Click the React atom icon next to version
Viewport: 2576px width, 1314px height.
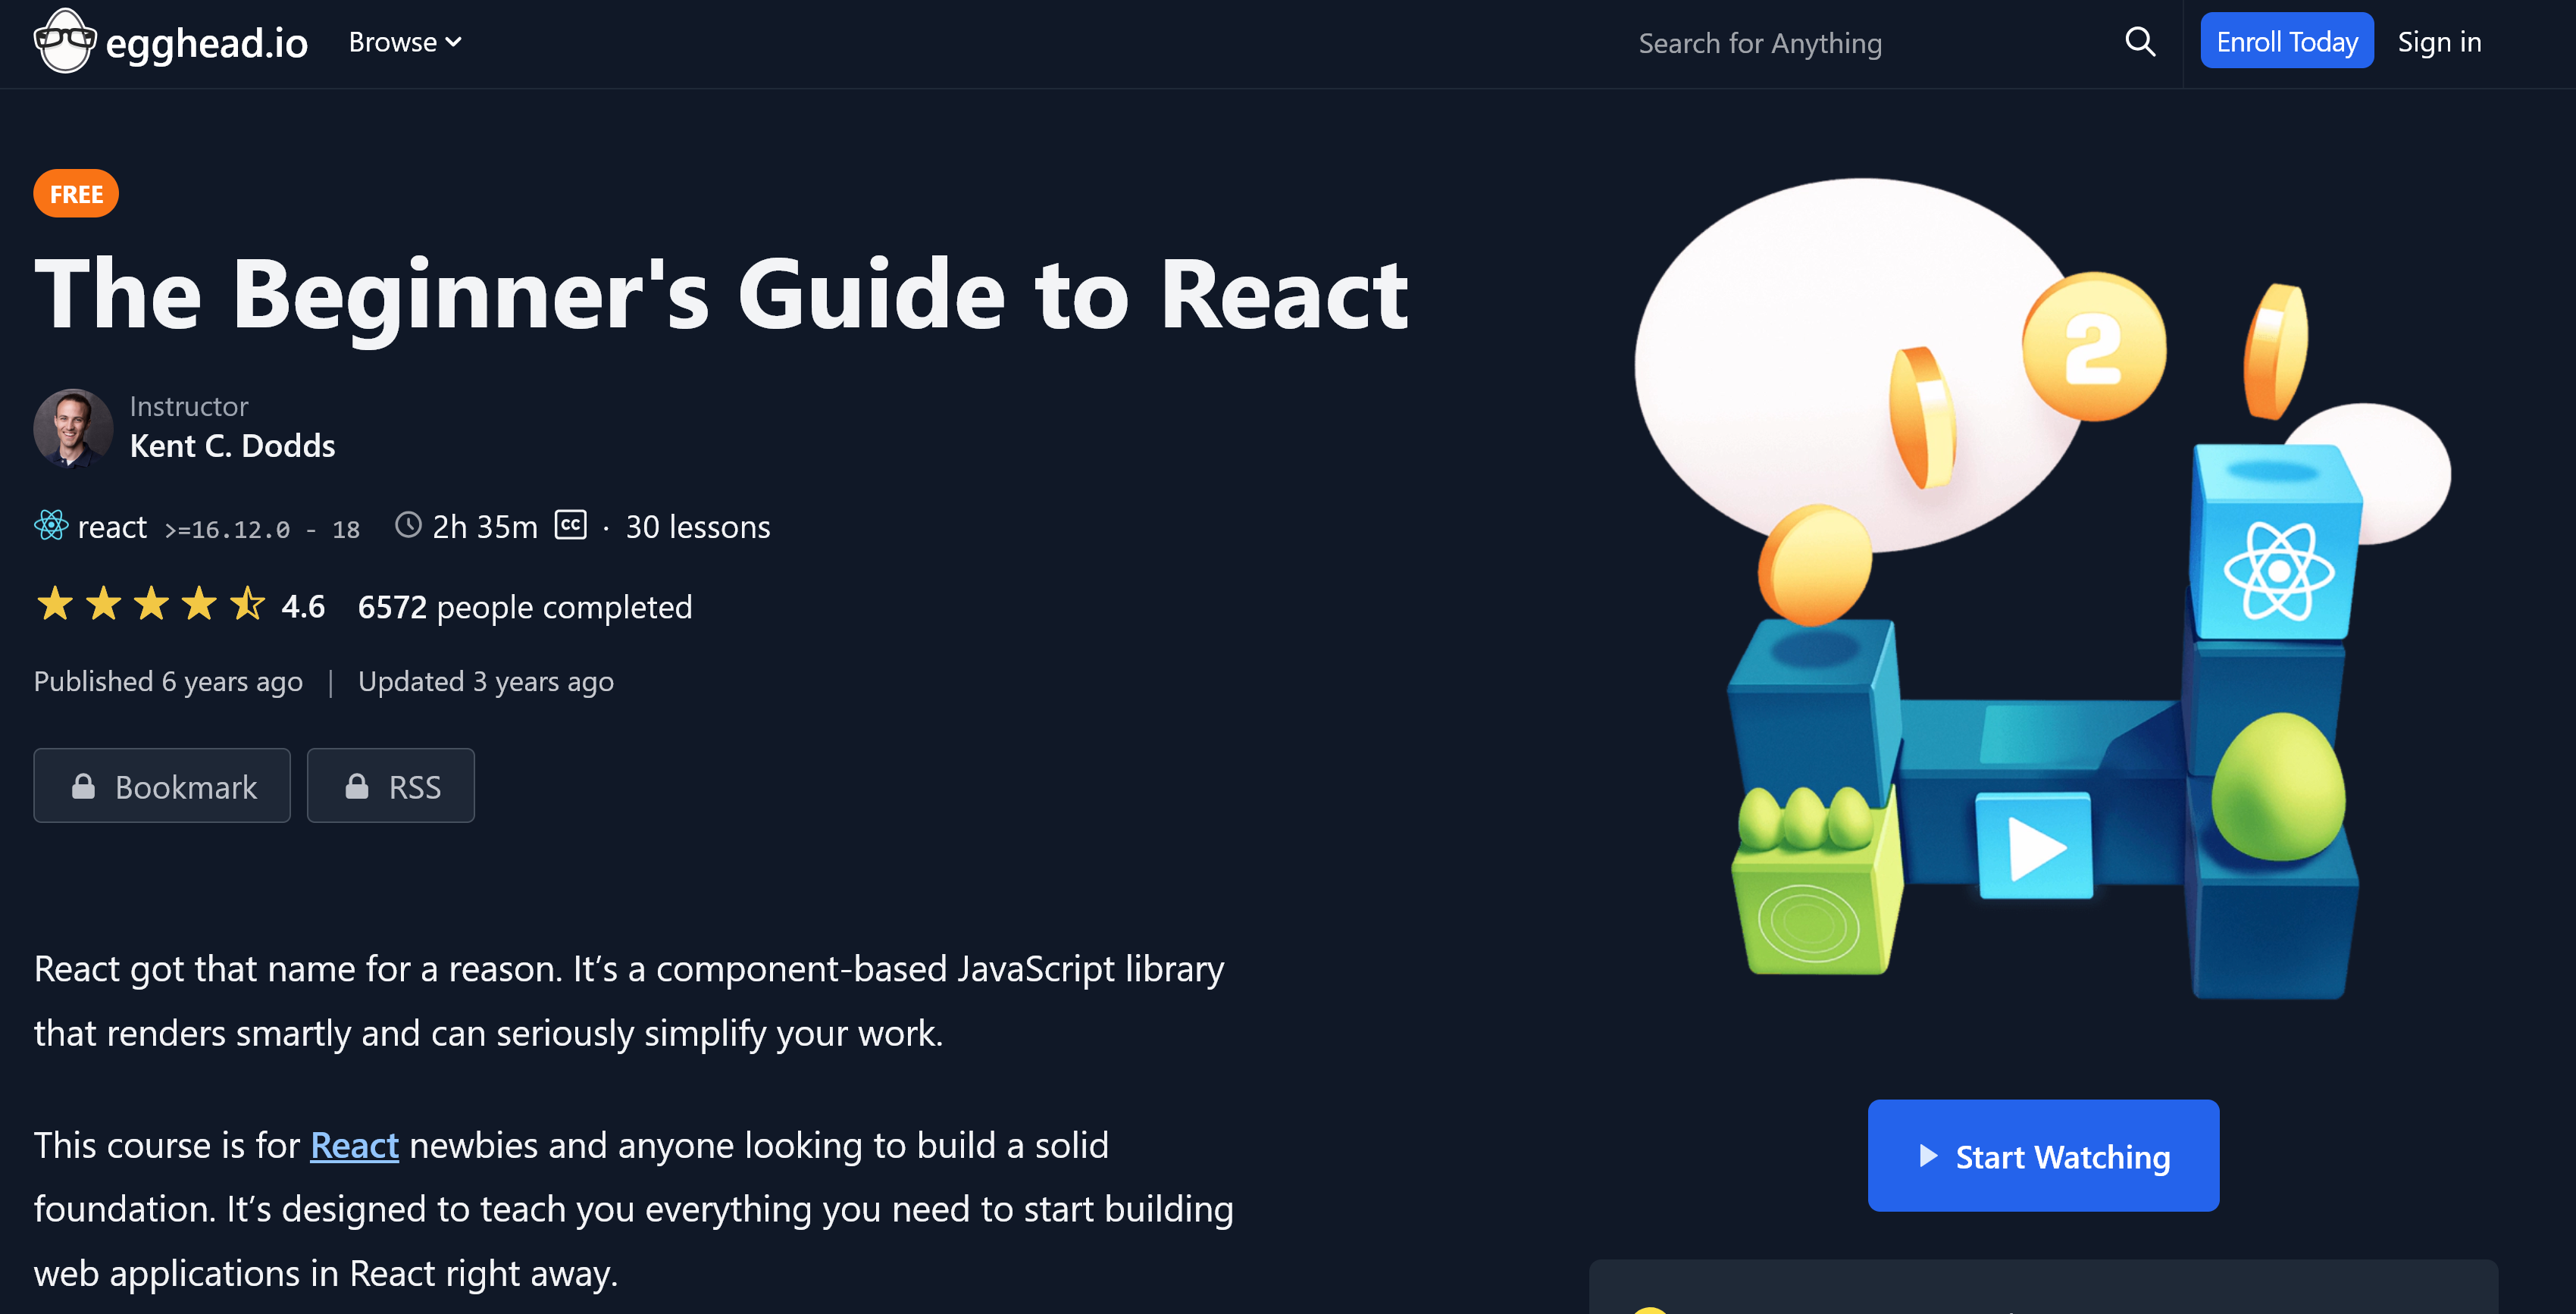(x=50, y=524)
